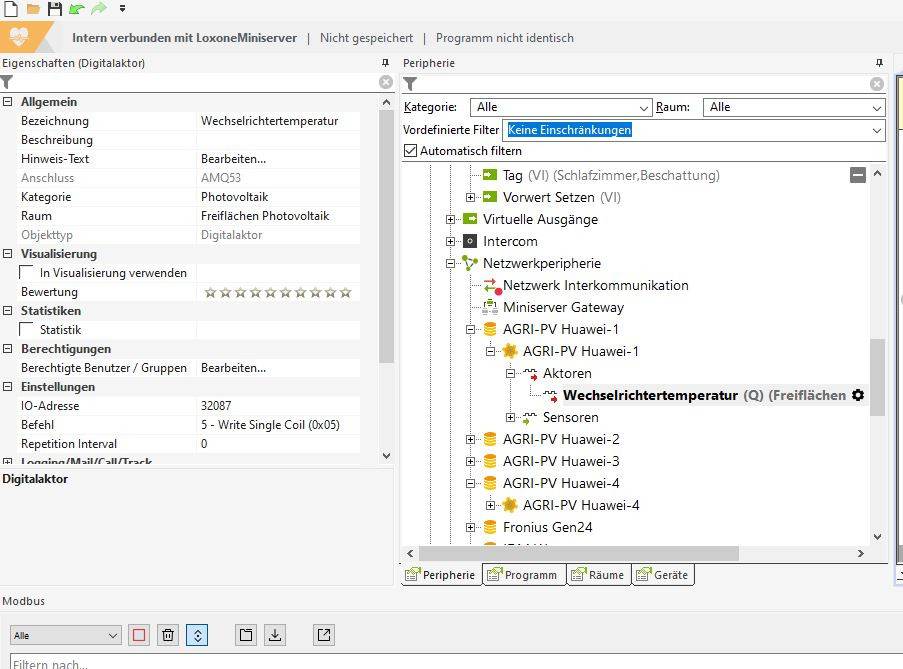Click Bearbeiten for Berechtigte Benutzer
Image resolution: width=903 pixels, height=669 pixels.
(x=234, y=368)
